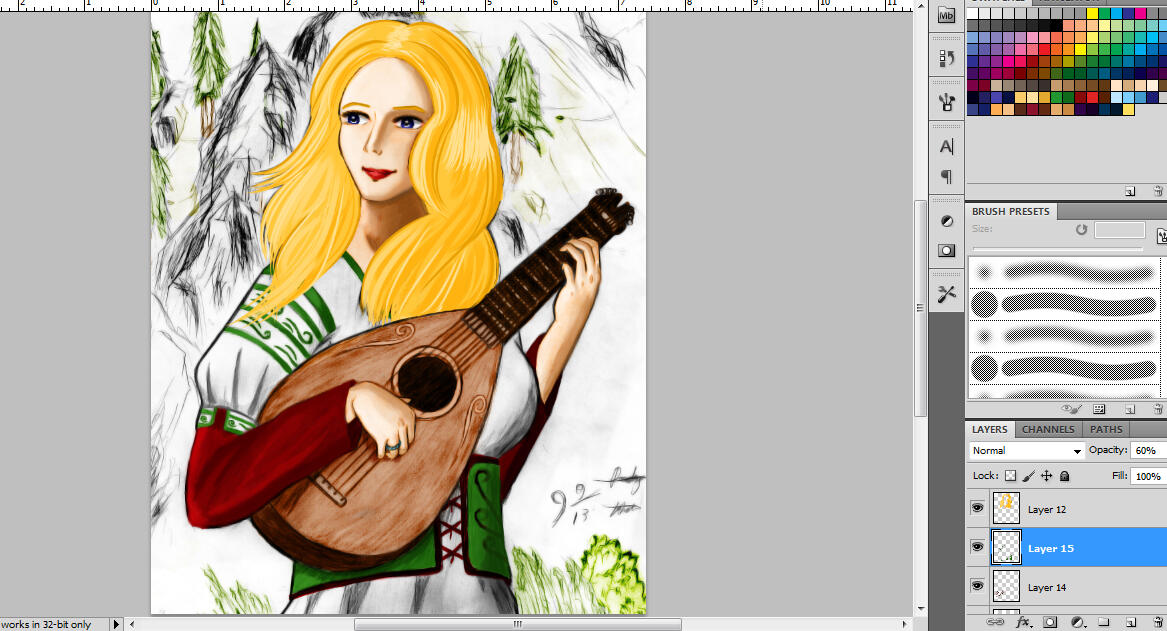Enable lock all for the layer

click(x=1064, y=477)
